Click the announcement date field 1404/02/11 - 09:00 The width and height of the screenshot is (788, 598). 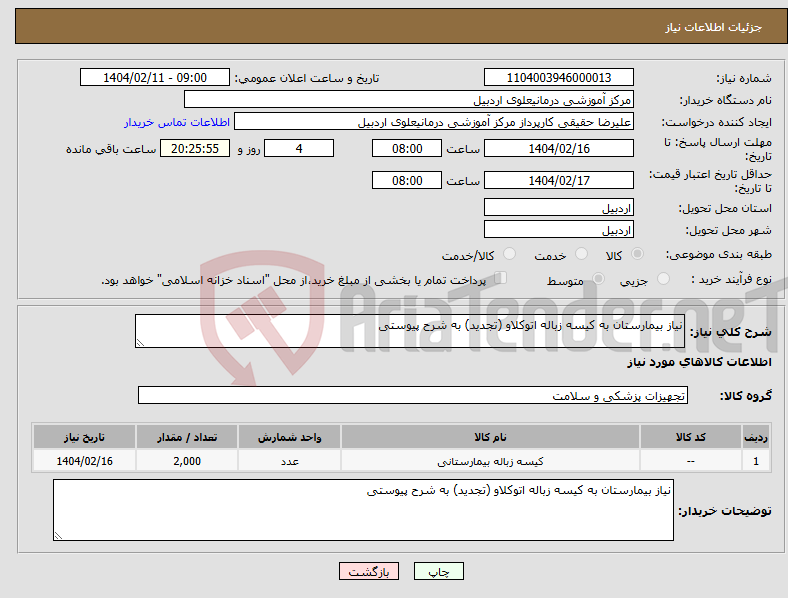(155, 77)
